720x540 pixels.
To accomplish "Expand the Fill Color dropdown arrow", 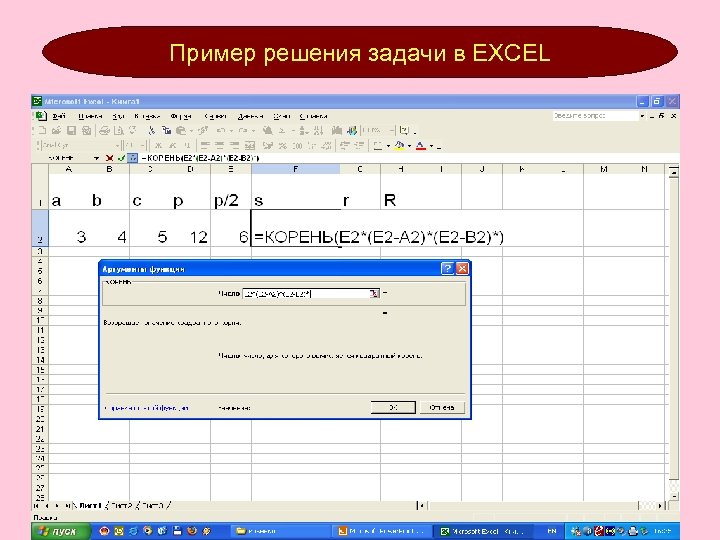I will 410,146.
